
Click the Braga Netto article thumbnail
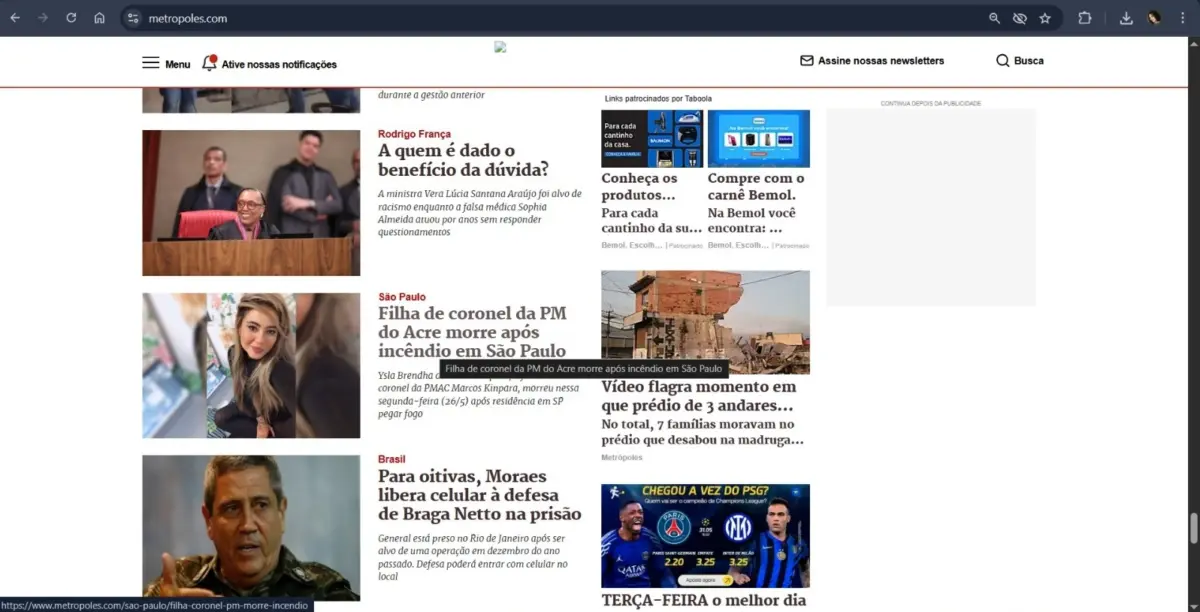pyautogui.click(x=251, y=527)
